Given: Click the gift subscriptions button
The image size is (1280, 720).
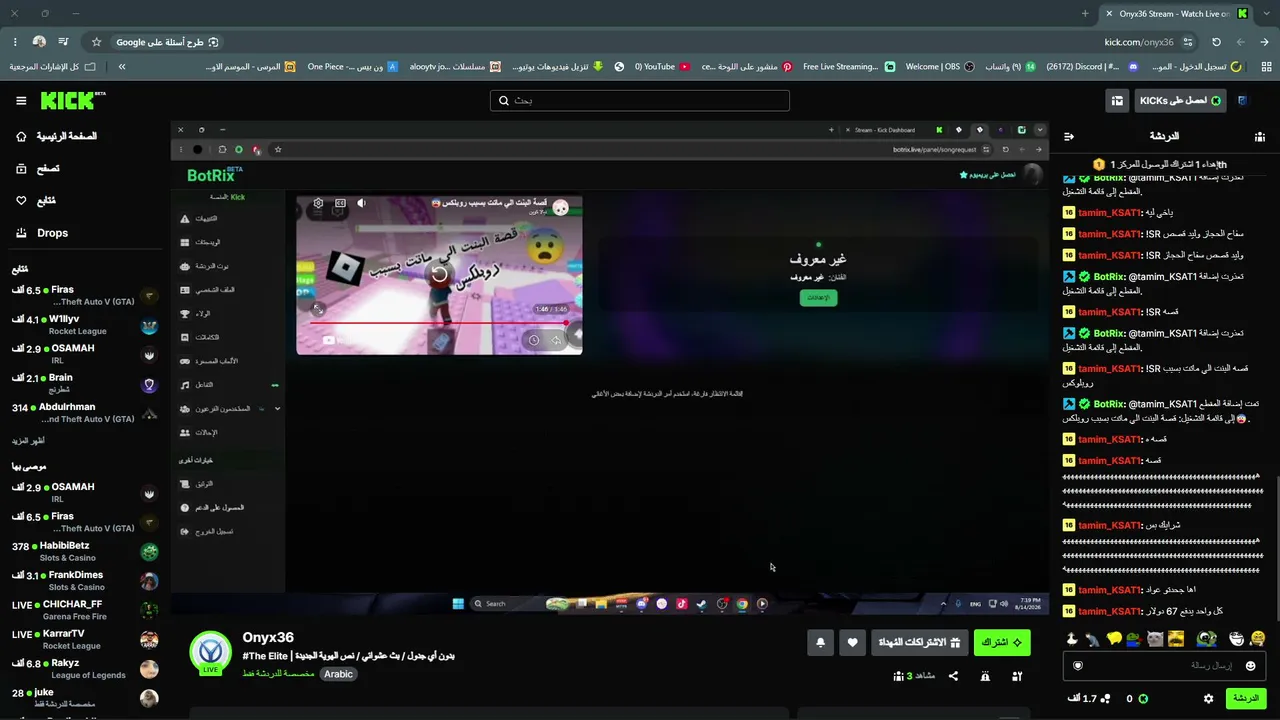Looking at the screenshot, I should click(919, 643).
